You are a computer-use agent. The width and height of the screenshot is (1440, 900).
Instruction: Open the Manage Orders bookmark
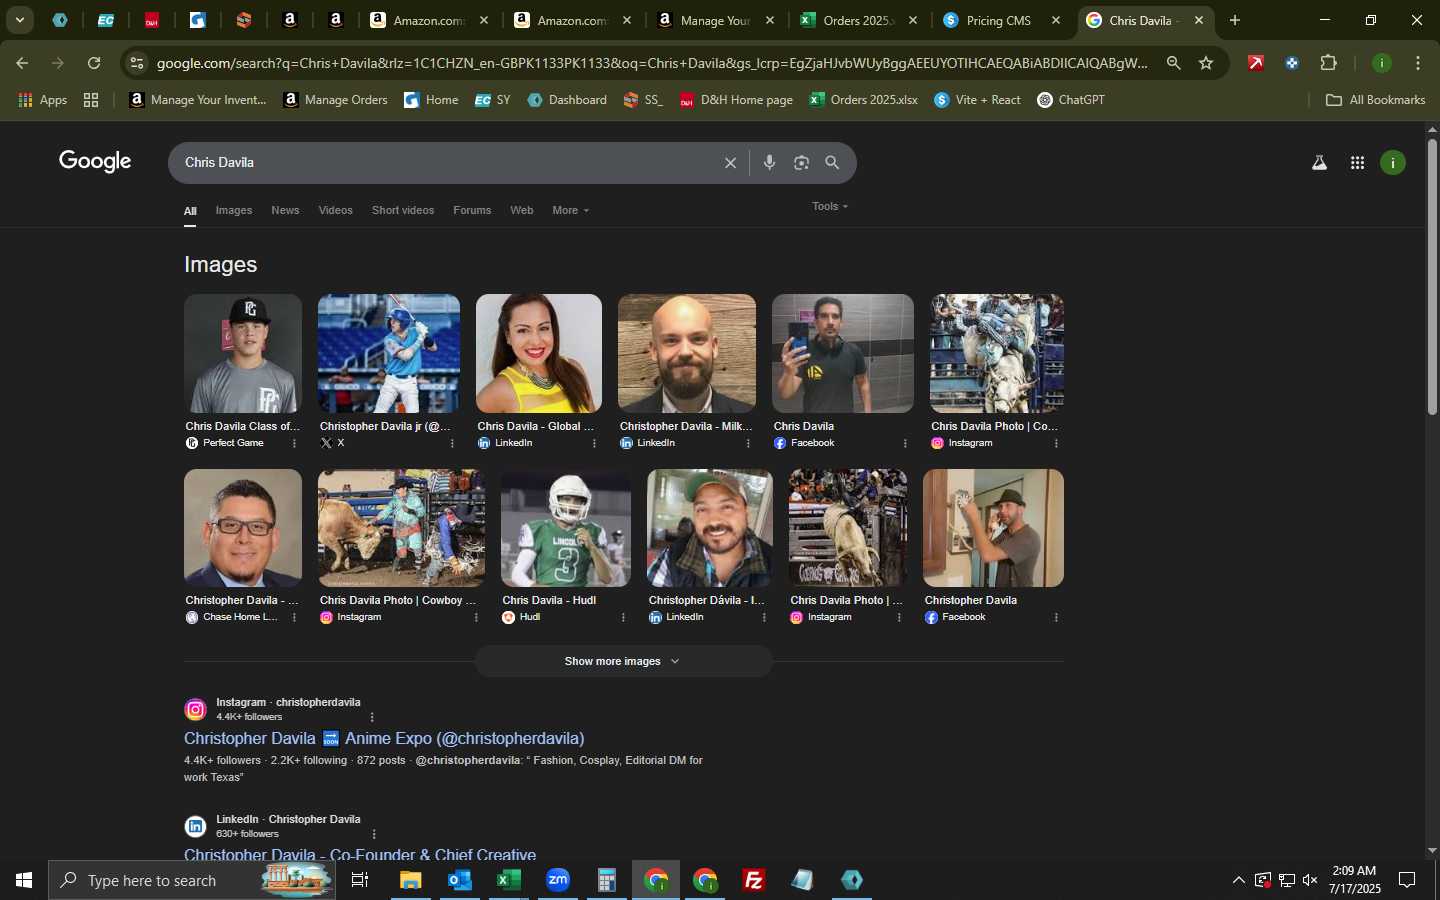point(335,100)
